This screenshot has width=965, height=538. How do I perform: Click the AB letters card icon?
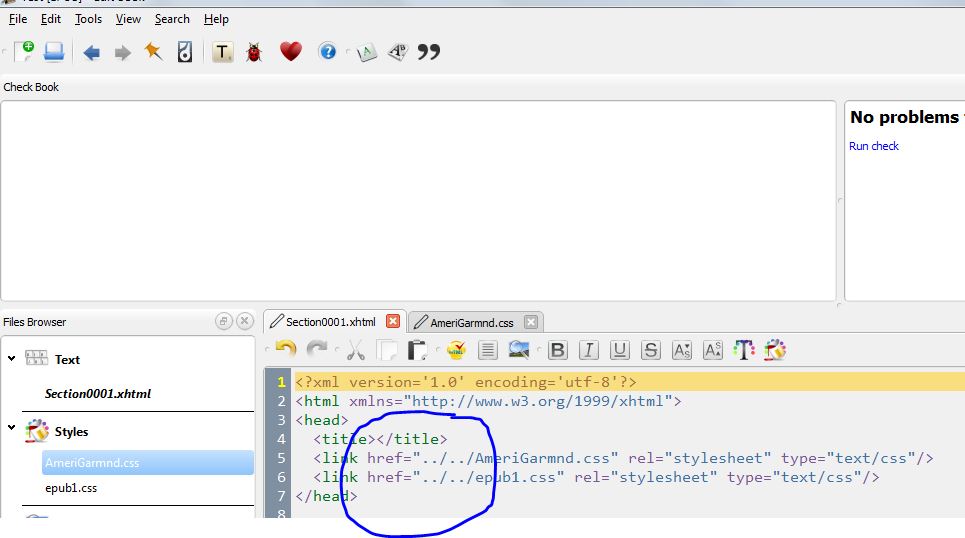[398, 52]
